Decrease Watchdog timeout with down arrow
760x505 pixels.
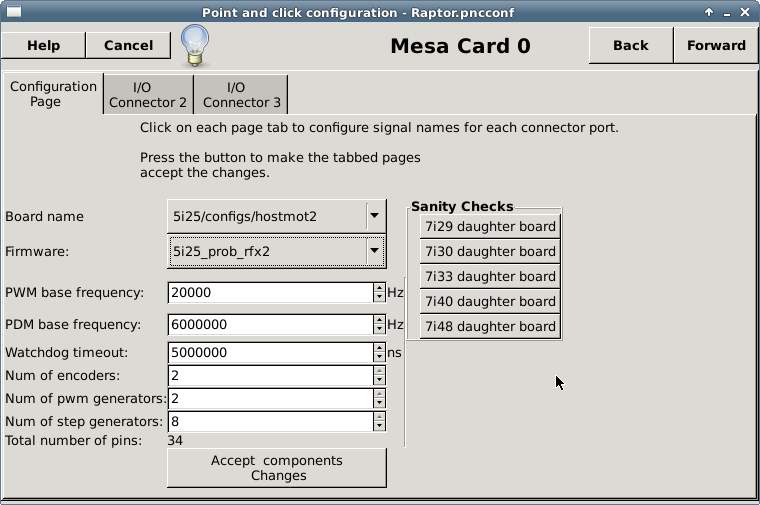pyautogui.click(x=380, y=358)
